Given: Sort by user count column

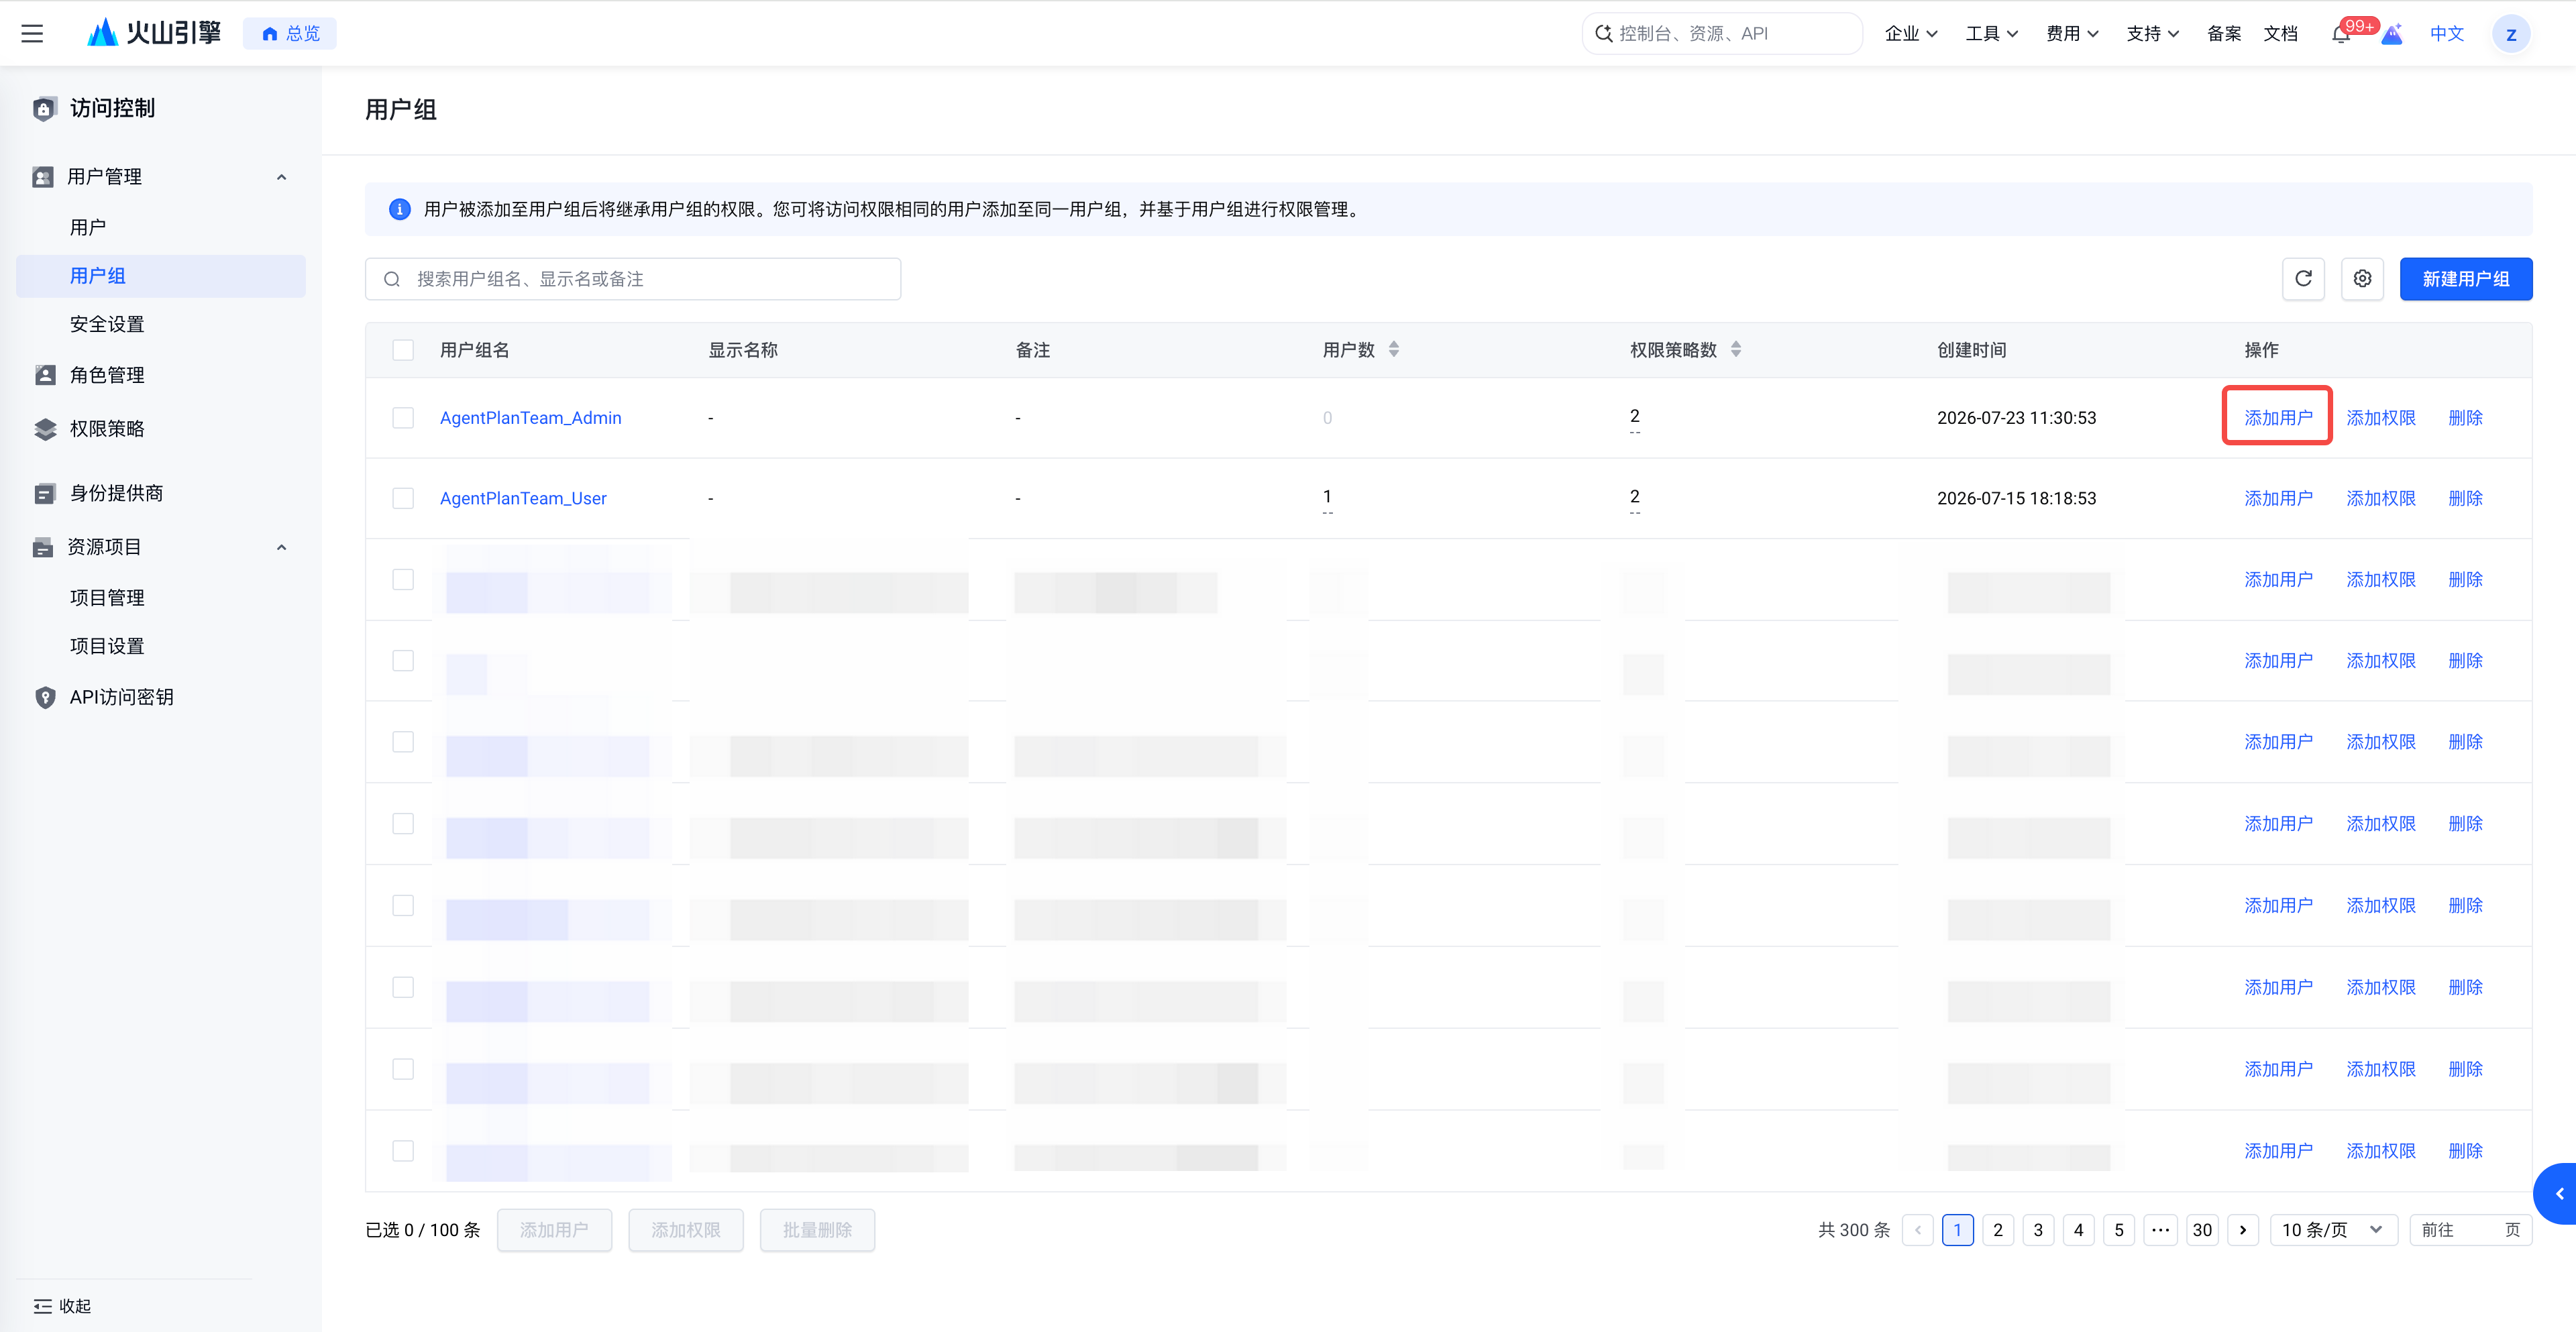Looking at the screenshot, I should [1394, 349].
